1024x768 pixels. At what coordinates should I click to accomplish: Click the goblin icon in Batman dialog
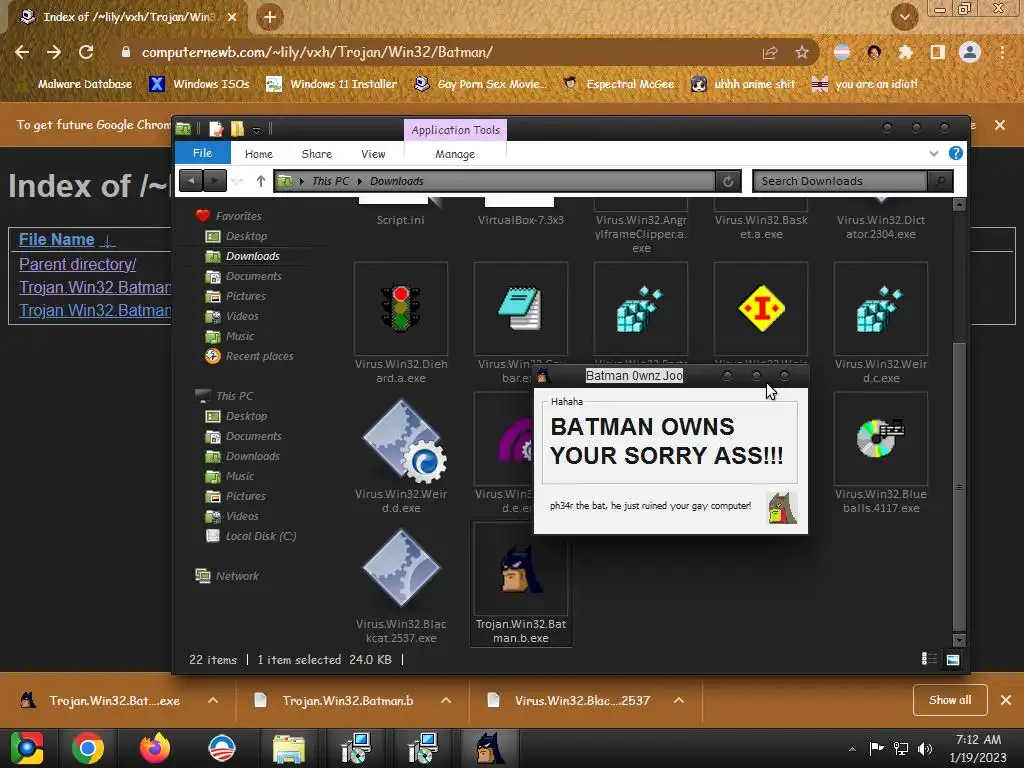pyautogui.click(x=782, y=508)
